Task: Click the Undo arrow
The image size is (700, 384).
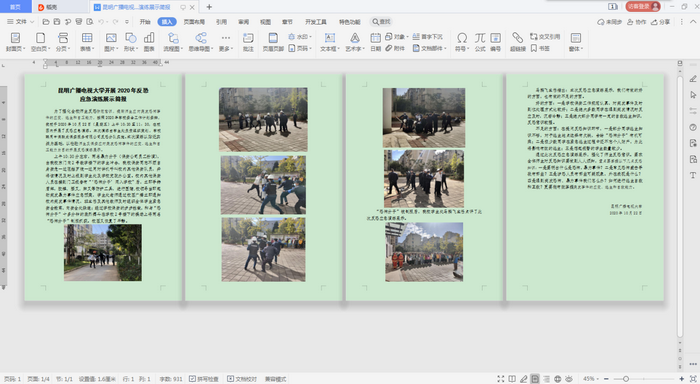Action: [101, 21]
